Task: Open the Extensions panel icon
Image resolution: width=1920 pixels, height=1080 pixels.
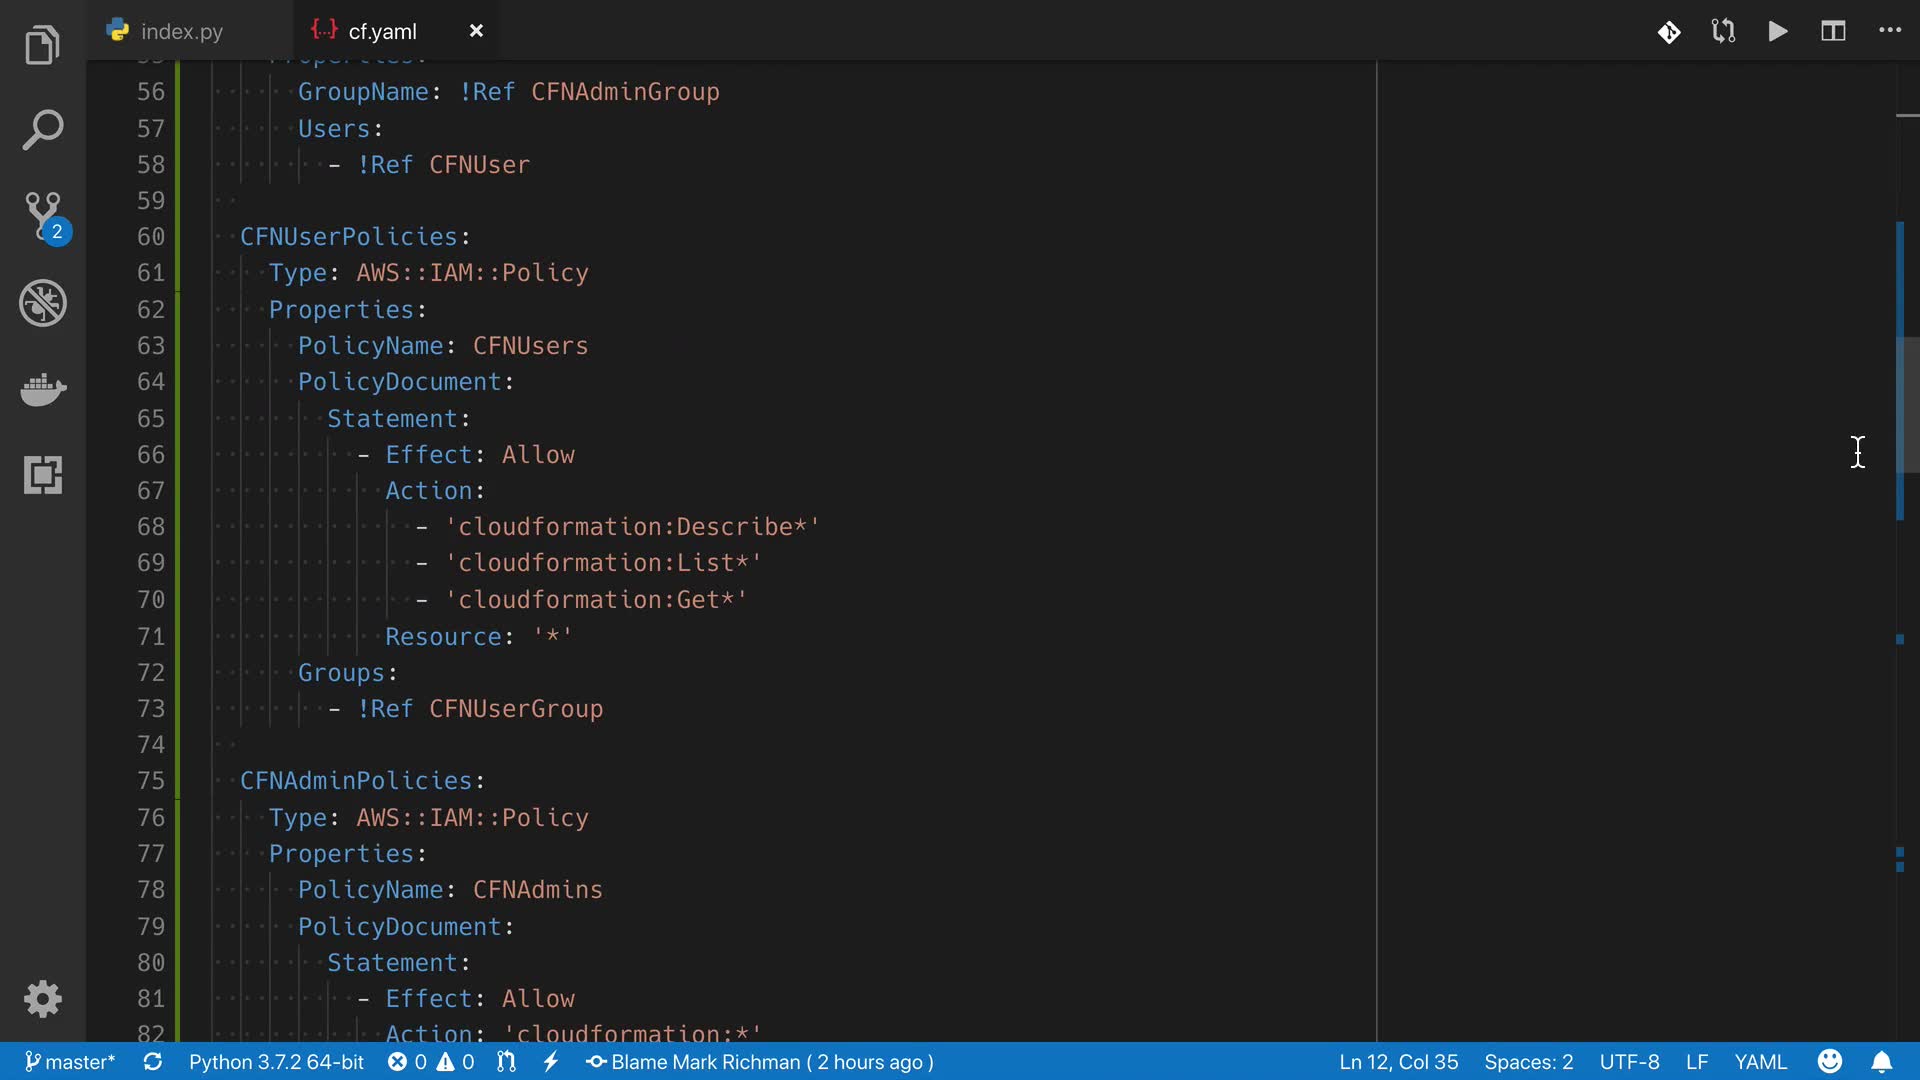Action: 43,475
